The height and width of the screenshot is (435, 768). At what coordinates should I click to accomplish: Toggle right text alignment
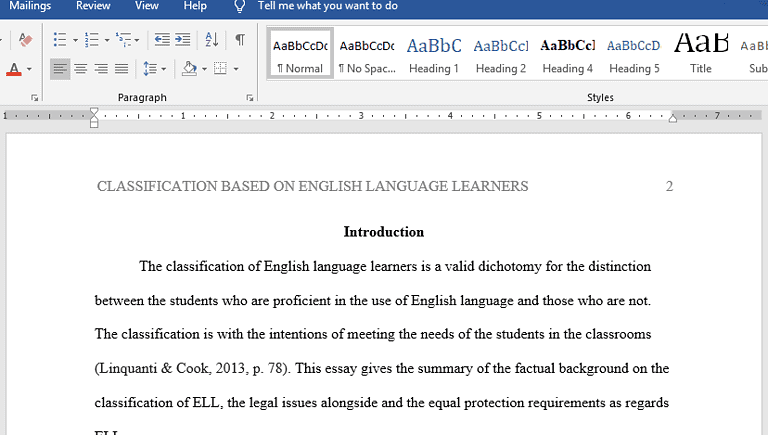click(x=101, y=69)
